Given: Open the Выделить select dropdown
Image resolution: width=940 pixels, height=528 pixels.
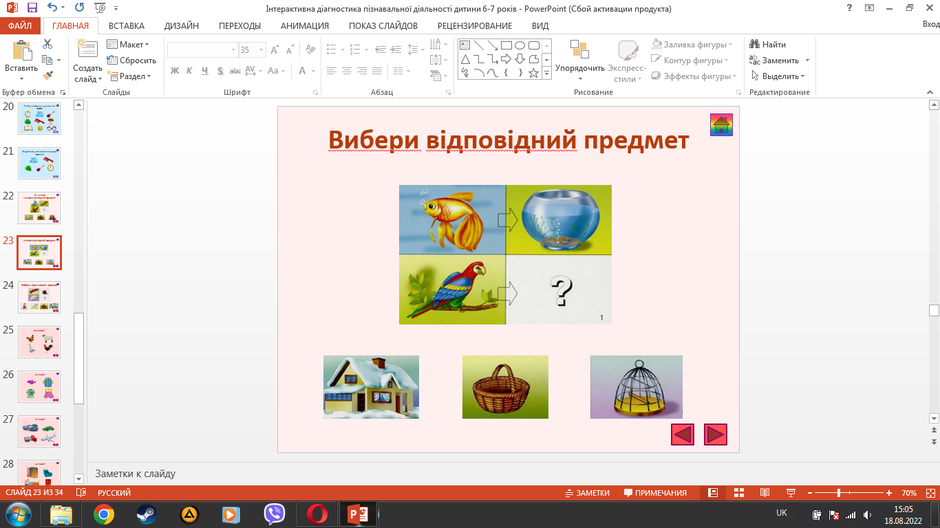Looking at the screenshot, I should (x=778, y=76).
